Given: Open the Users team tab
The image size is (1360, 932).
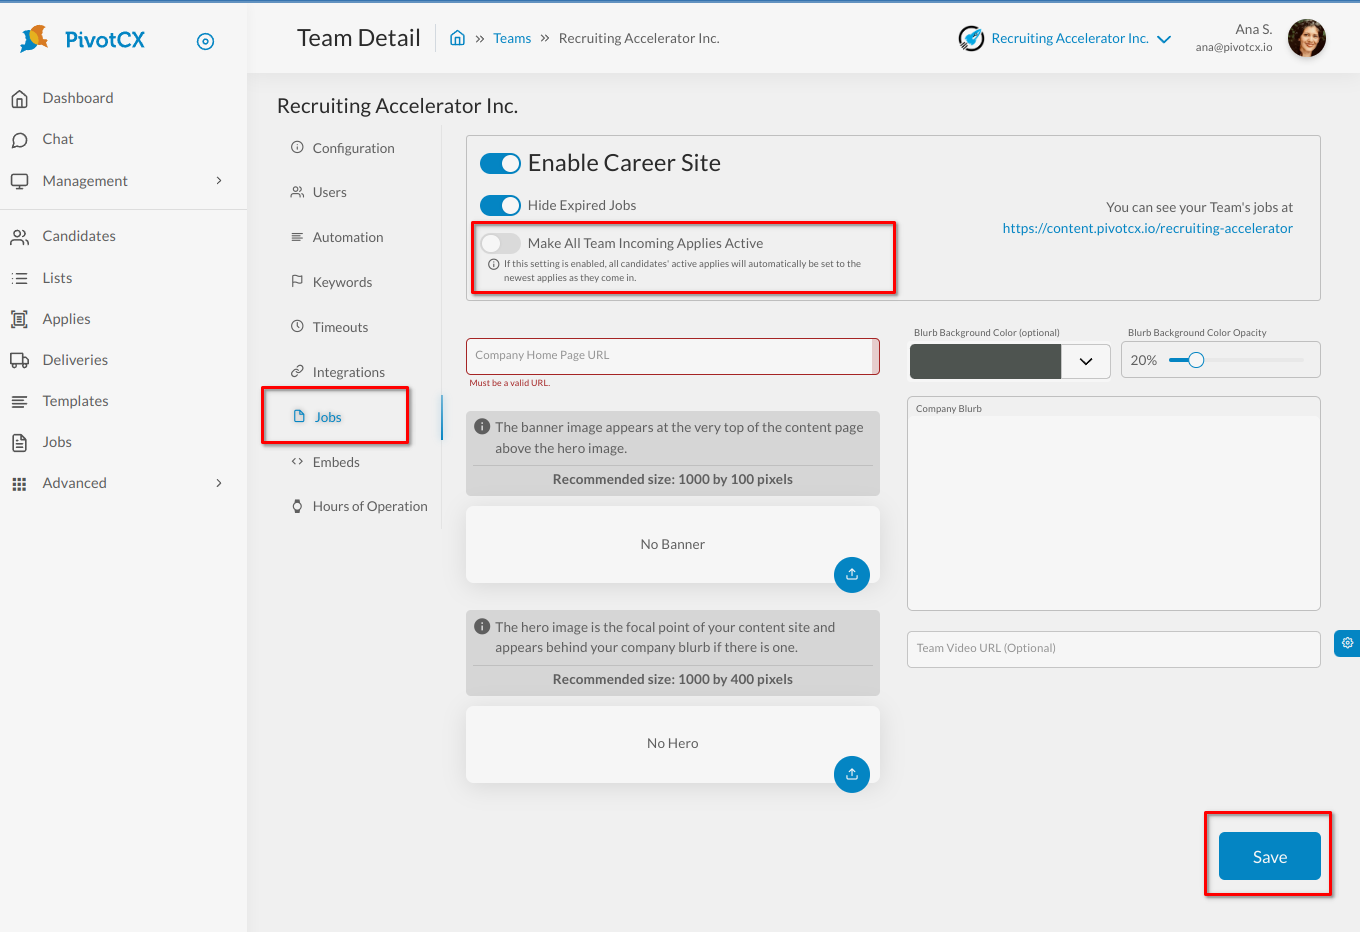Looking at the screenshot, I should (x=329, y=192).
